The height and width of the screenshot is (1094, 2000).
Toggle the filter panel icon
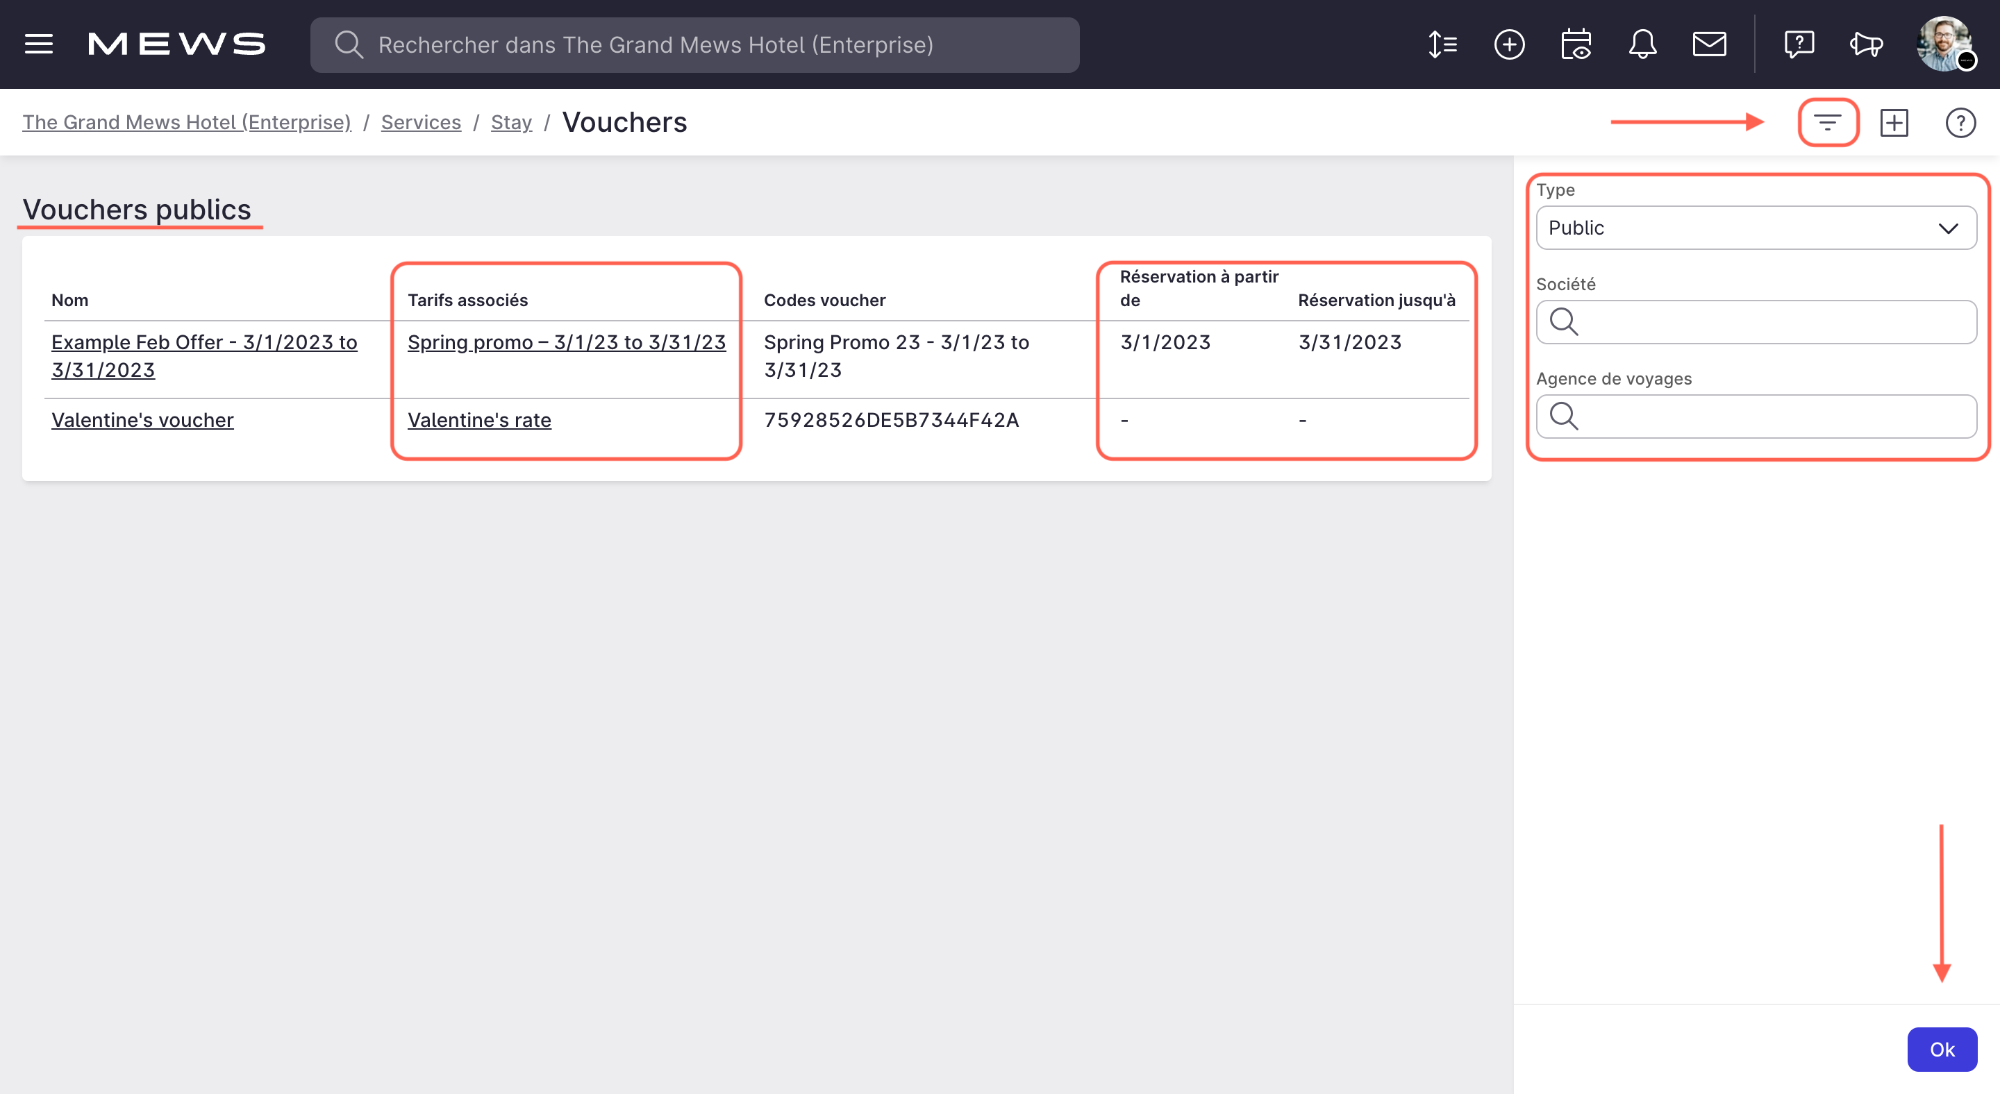point(1828,123)
